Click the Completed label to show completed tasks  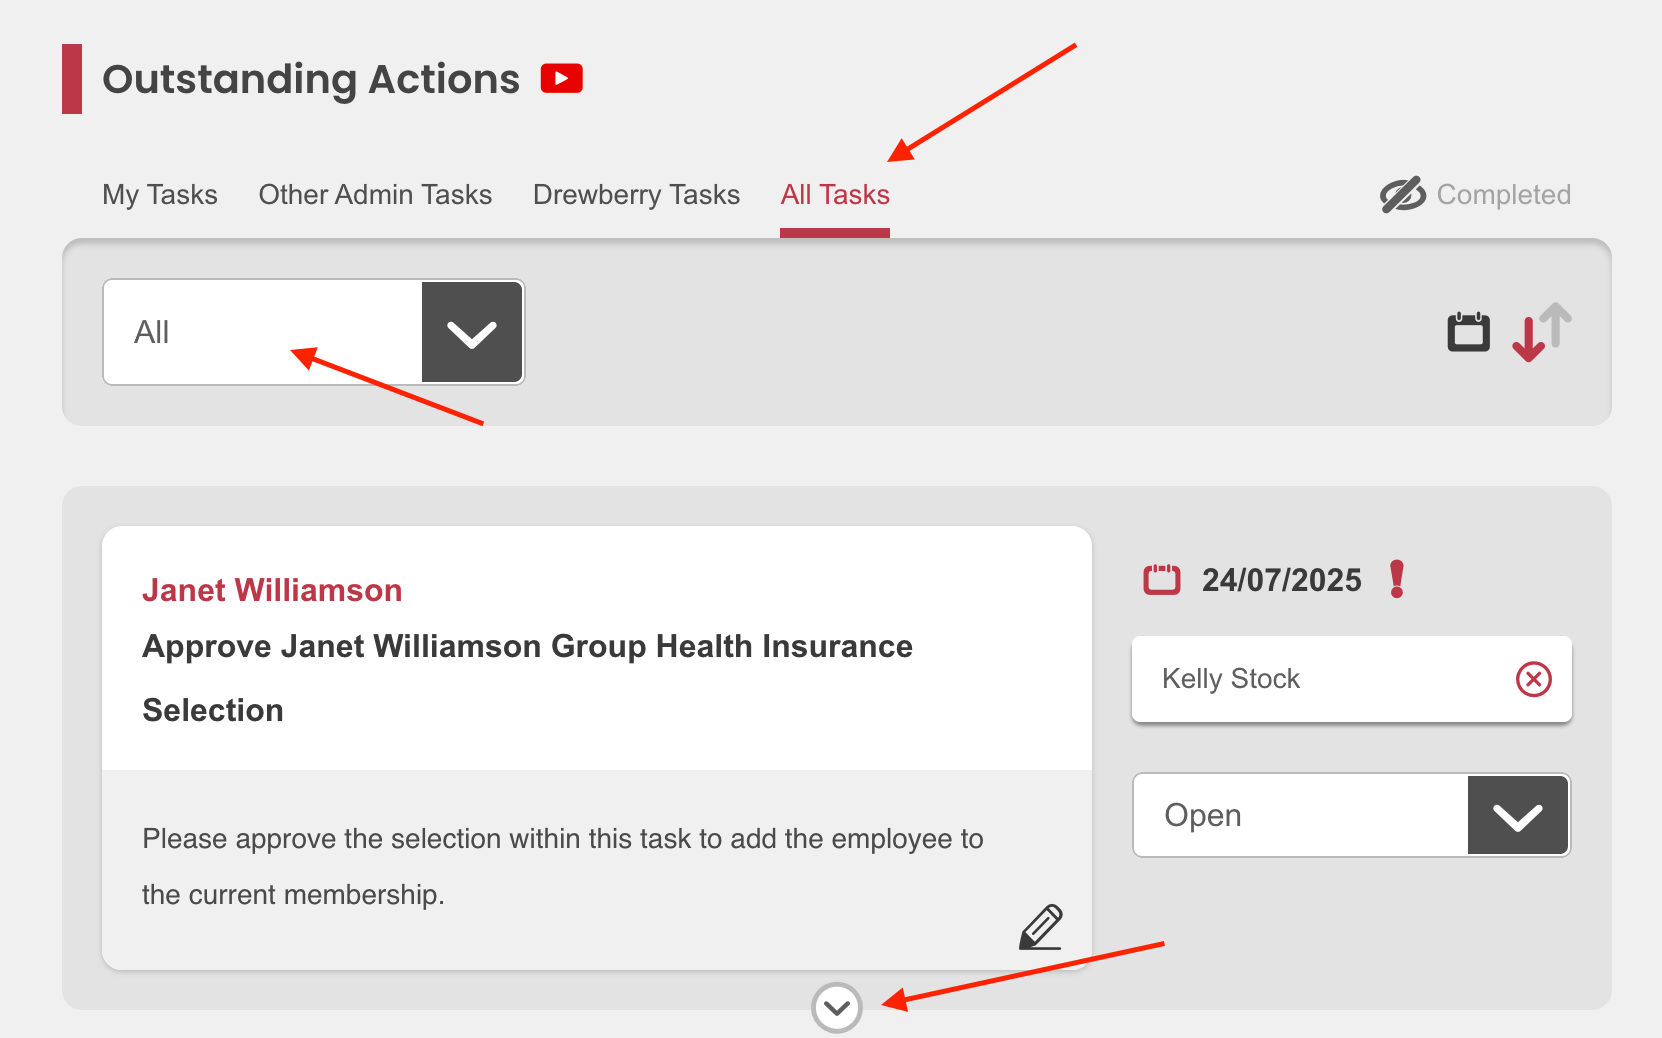(1503, 195)
